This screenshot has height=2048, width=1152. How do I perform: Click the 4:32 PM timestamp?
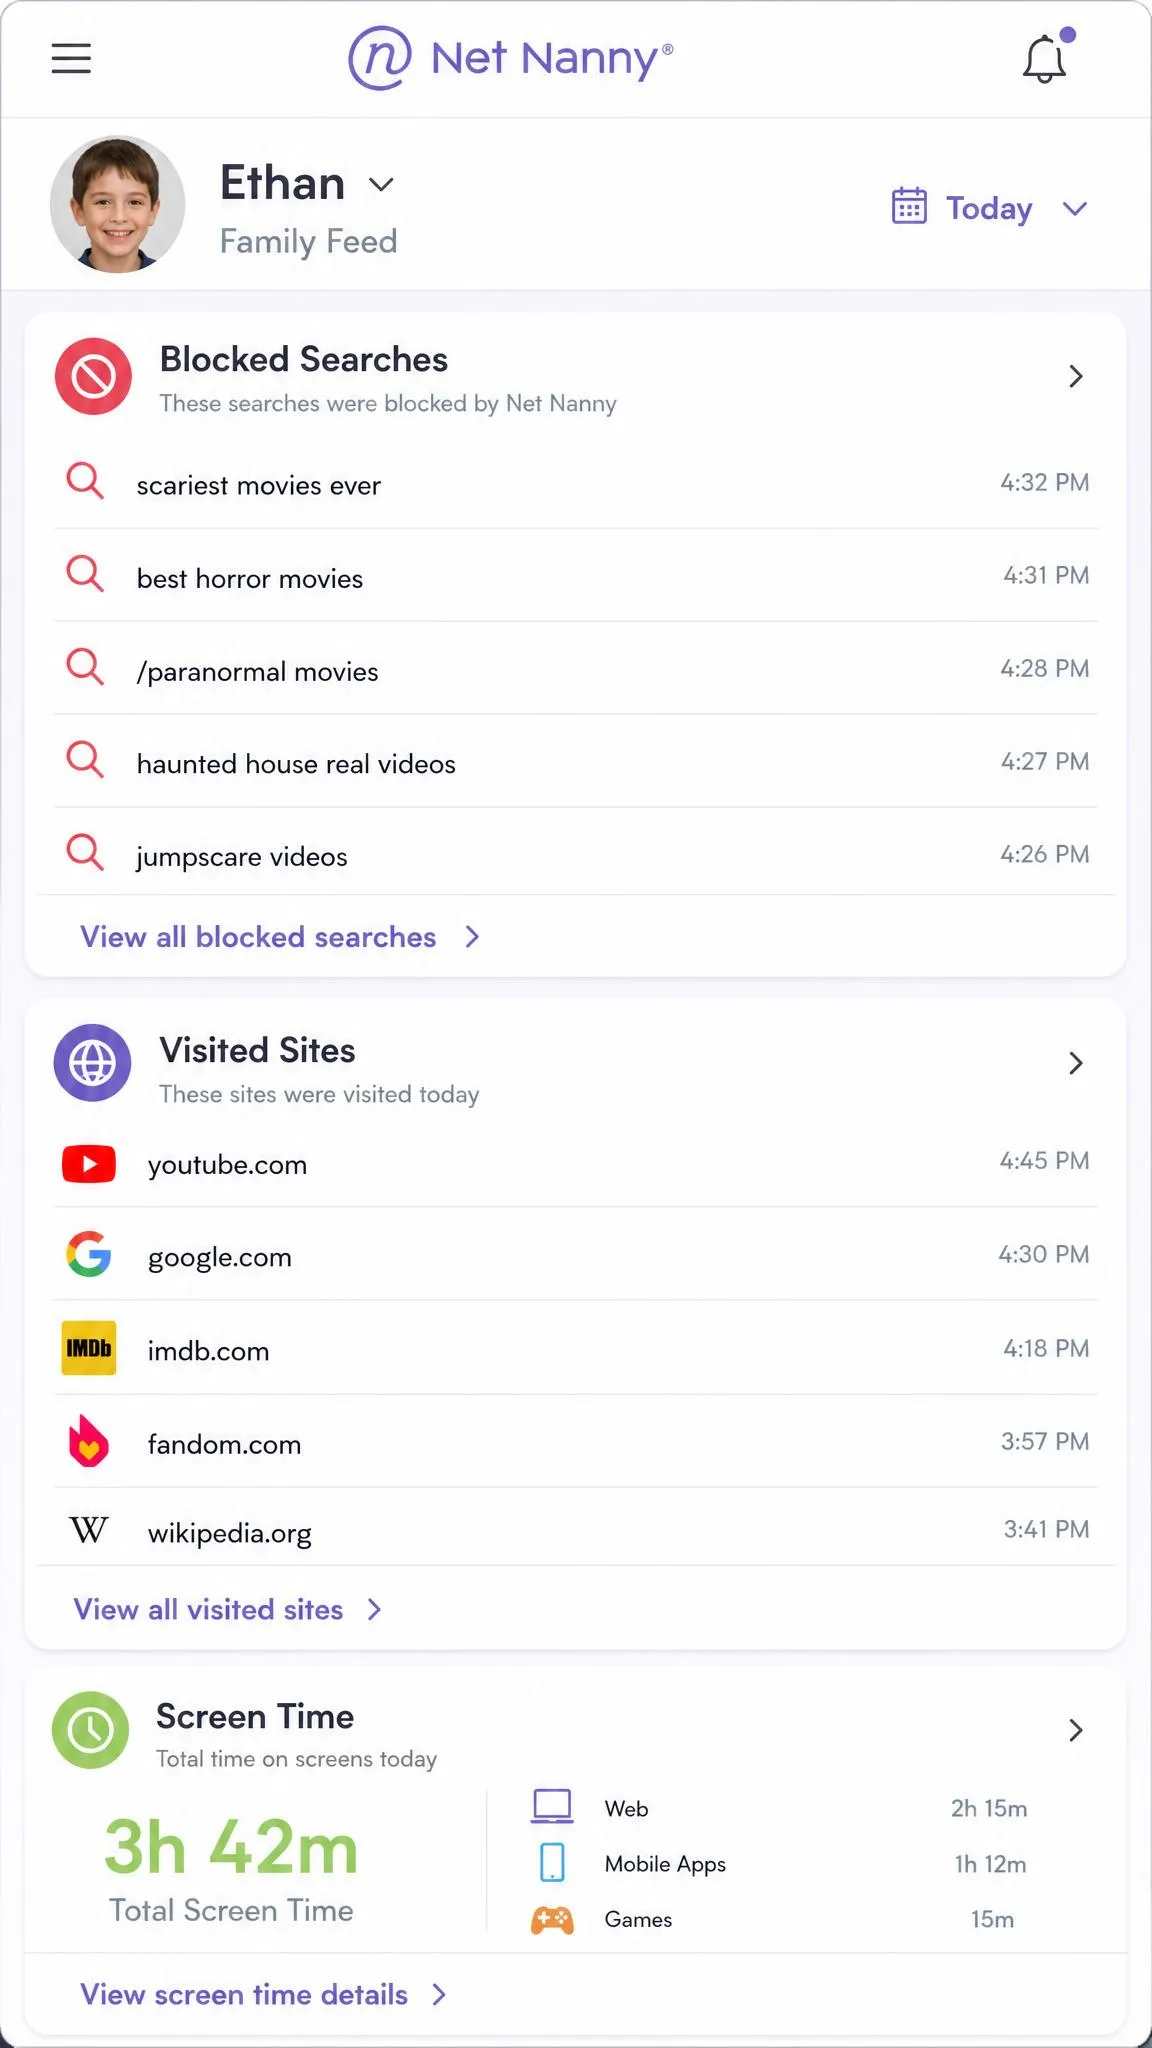point(1045,482)
